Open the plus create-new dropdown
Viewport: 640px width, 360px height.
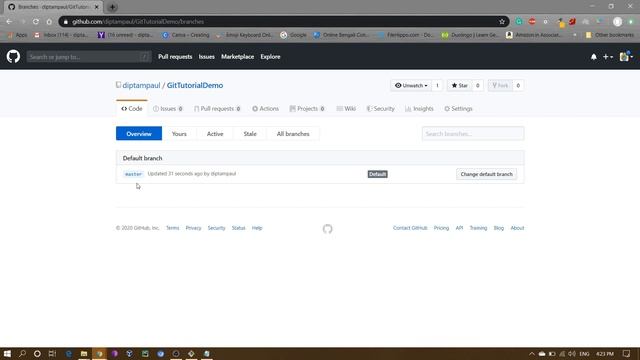[608, 57]
